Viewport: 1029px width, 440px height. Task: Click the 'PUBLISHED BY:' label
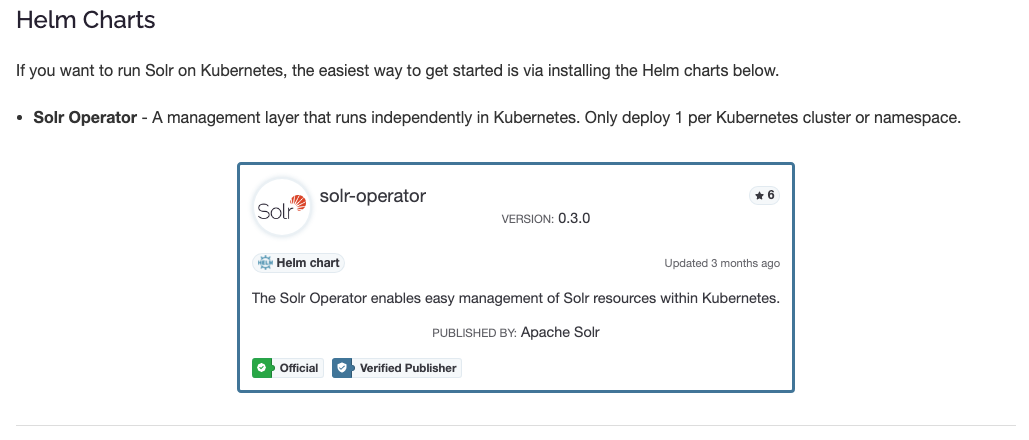tap(474, 333)
